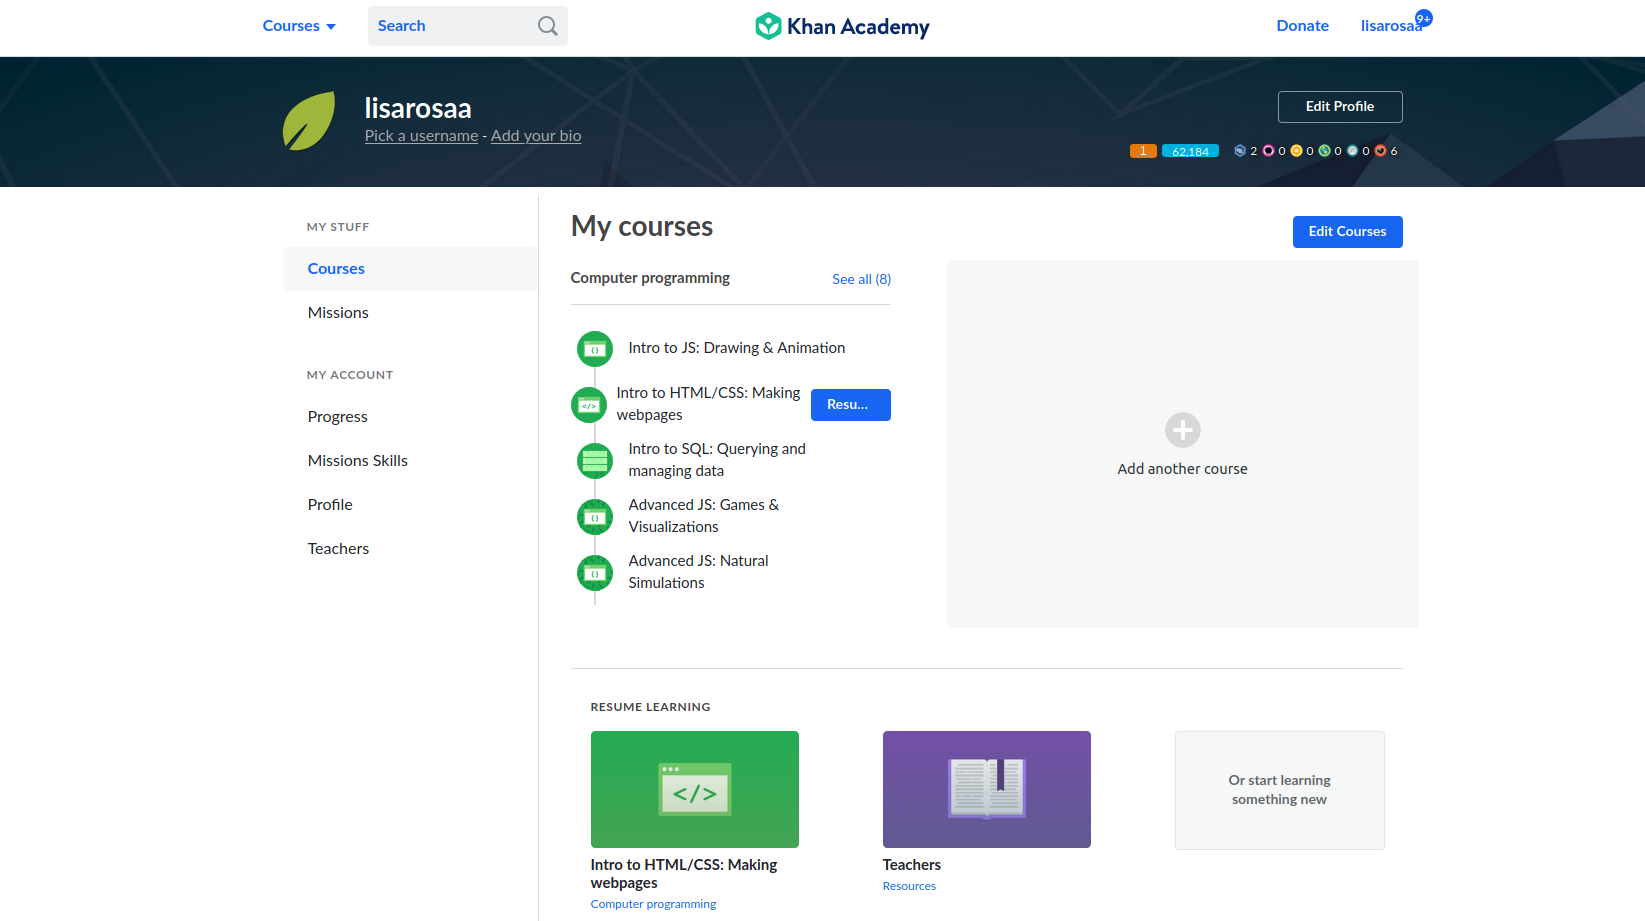Screen dimensions: 1645x921
Task: Open the green HTML/CSS resume thumbnail
Action: coord(695,789)
